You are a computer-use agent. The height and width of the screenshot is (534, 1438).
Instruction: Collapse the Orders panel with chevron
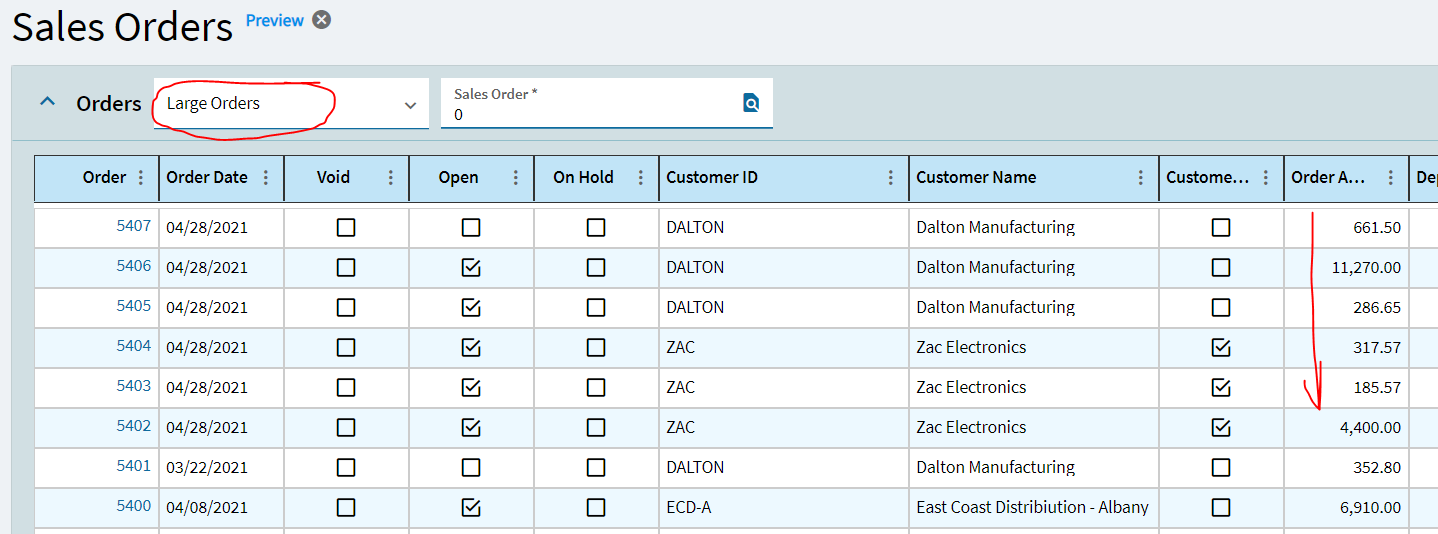(47, 102)
